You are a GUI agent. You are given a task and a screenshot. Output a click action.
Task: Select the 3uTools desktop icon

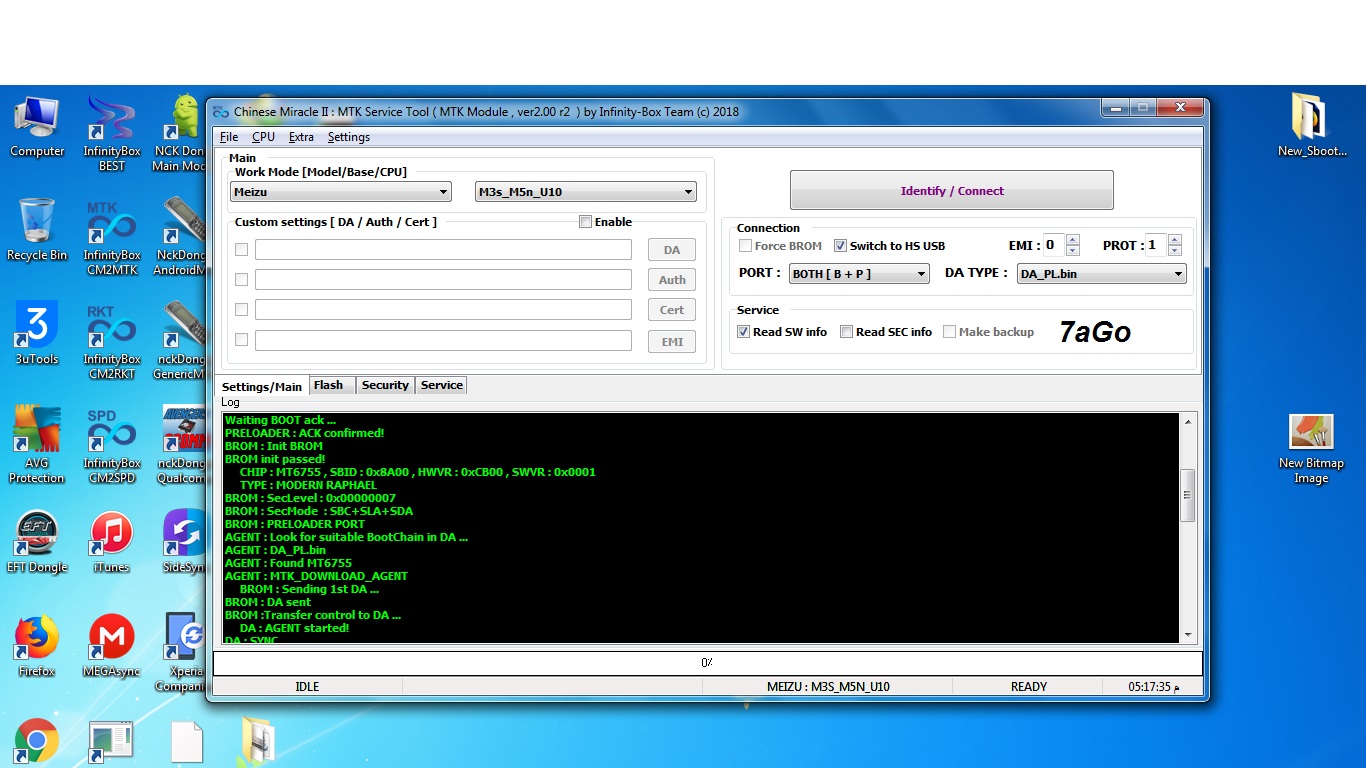pyautogui.click(x=37, y=334)
